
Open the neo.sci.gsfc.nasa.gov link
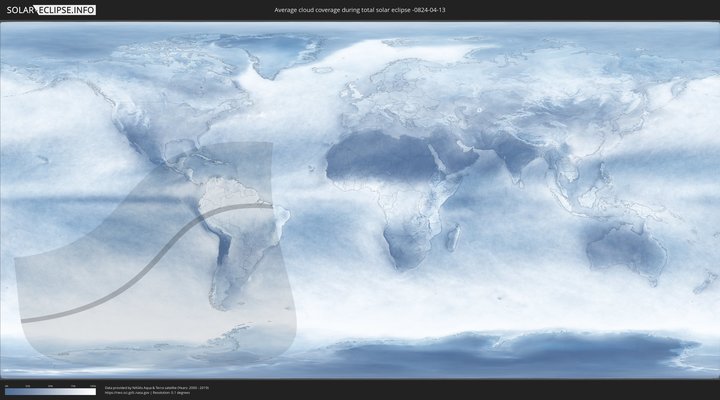123,392
